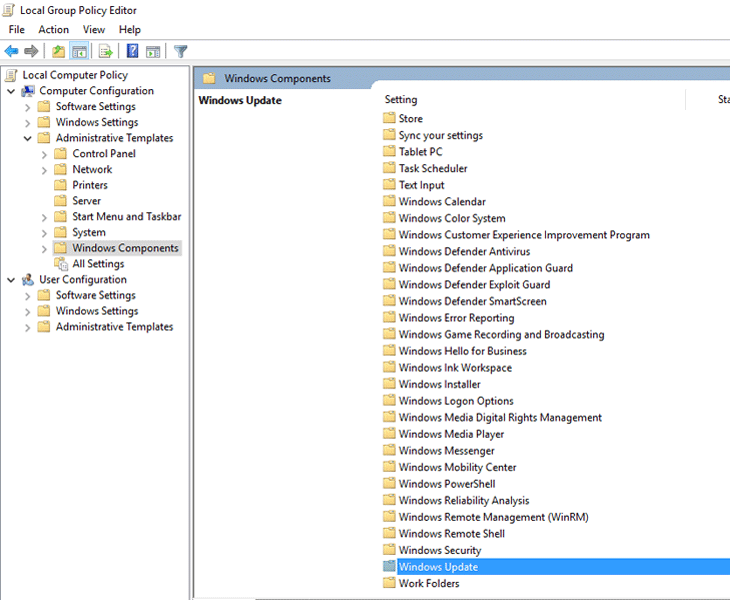Expand the Windows Components node

tap(44, 249)
